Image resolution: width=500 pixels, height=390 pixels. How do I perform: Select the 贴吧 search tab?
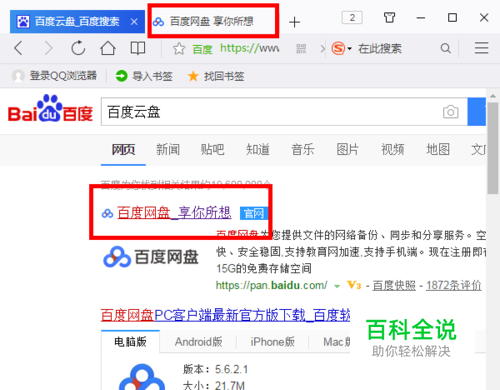tap(212, 149)
